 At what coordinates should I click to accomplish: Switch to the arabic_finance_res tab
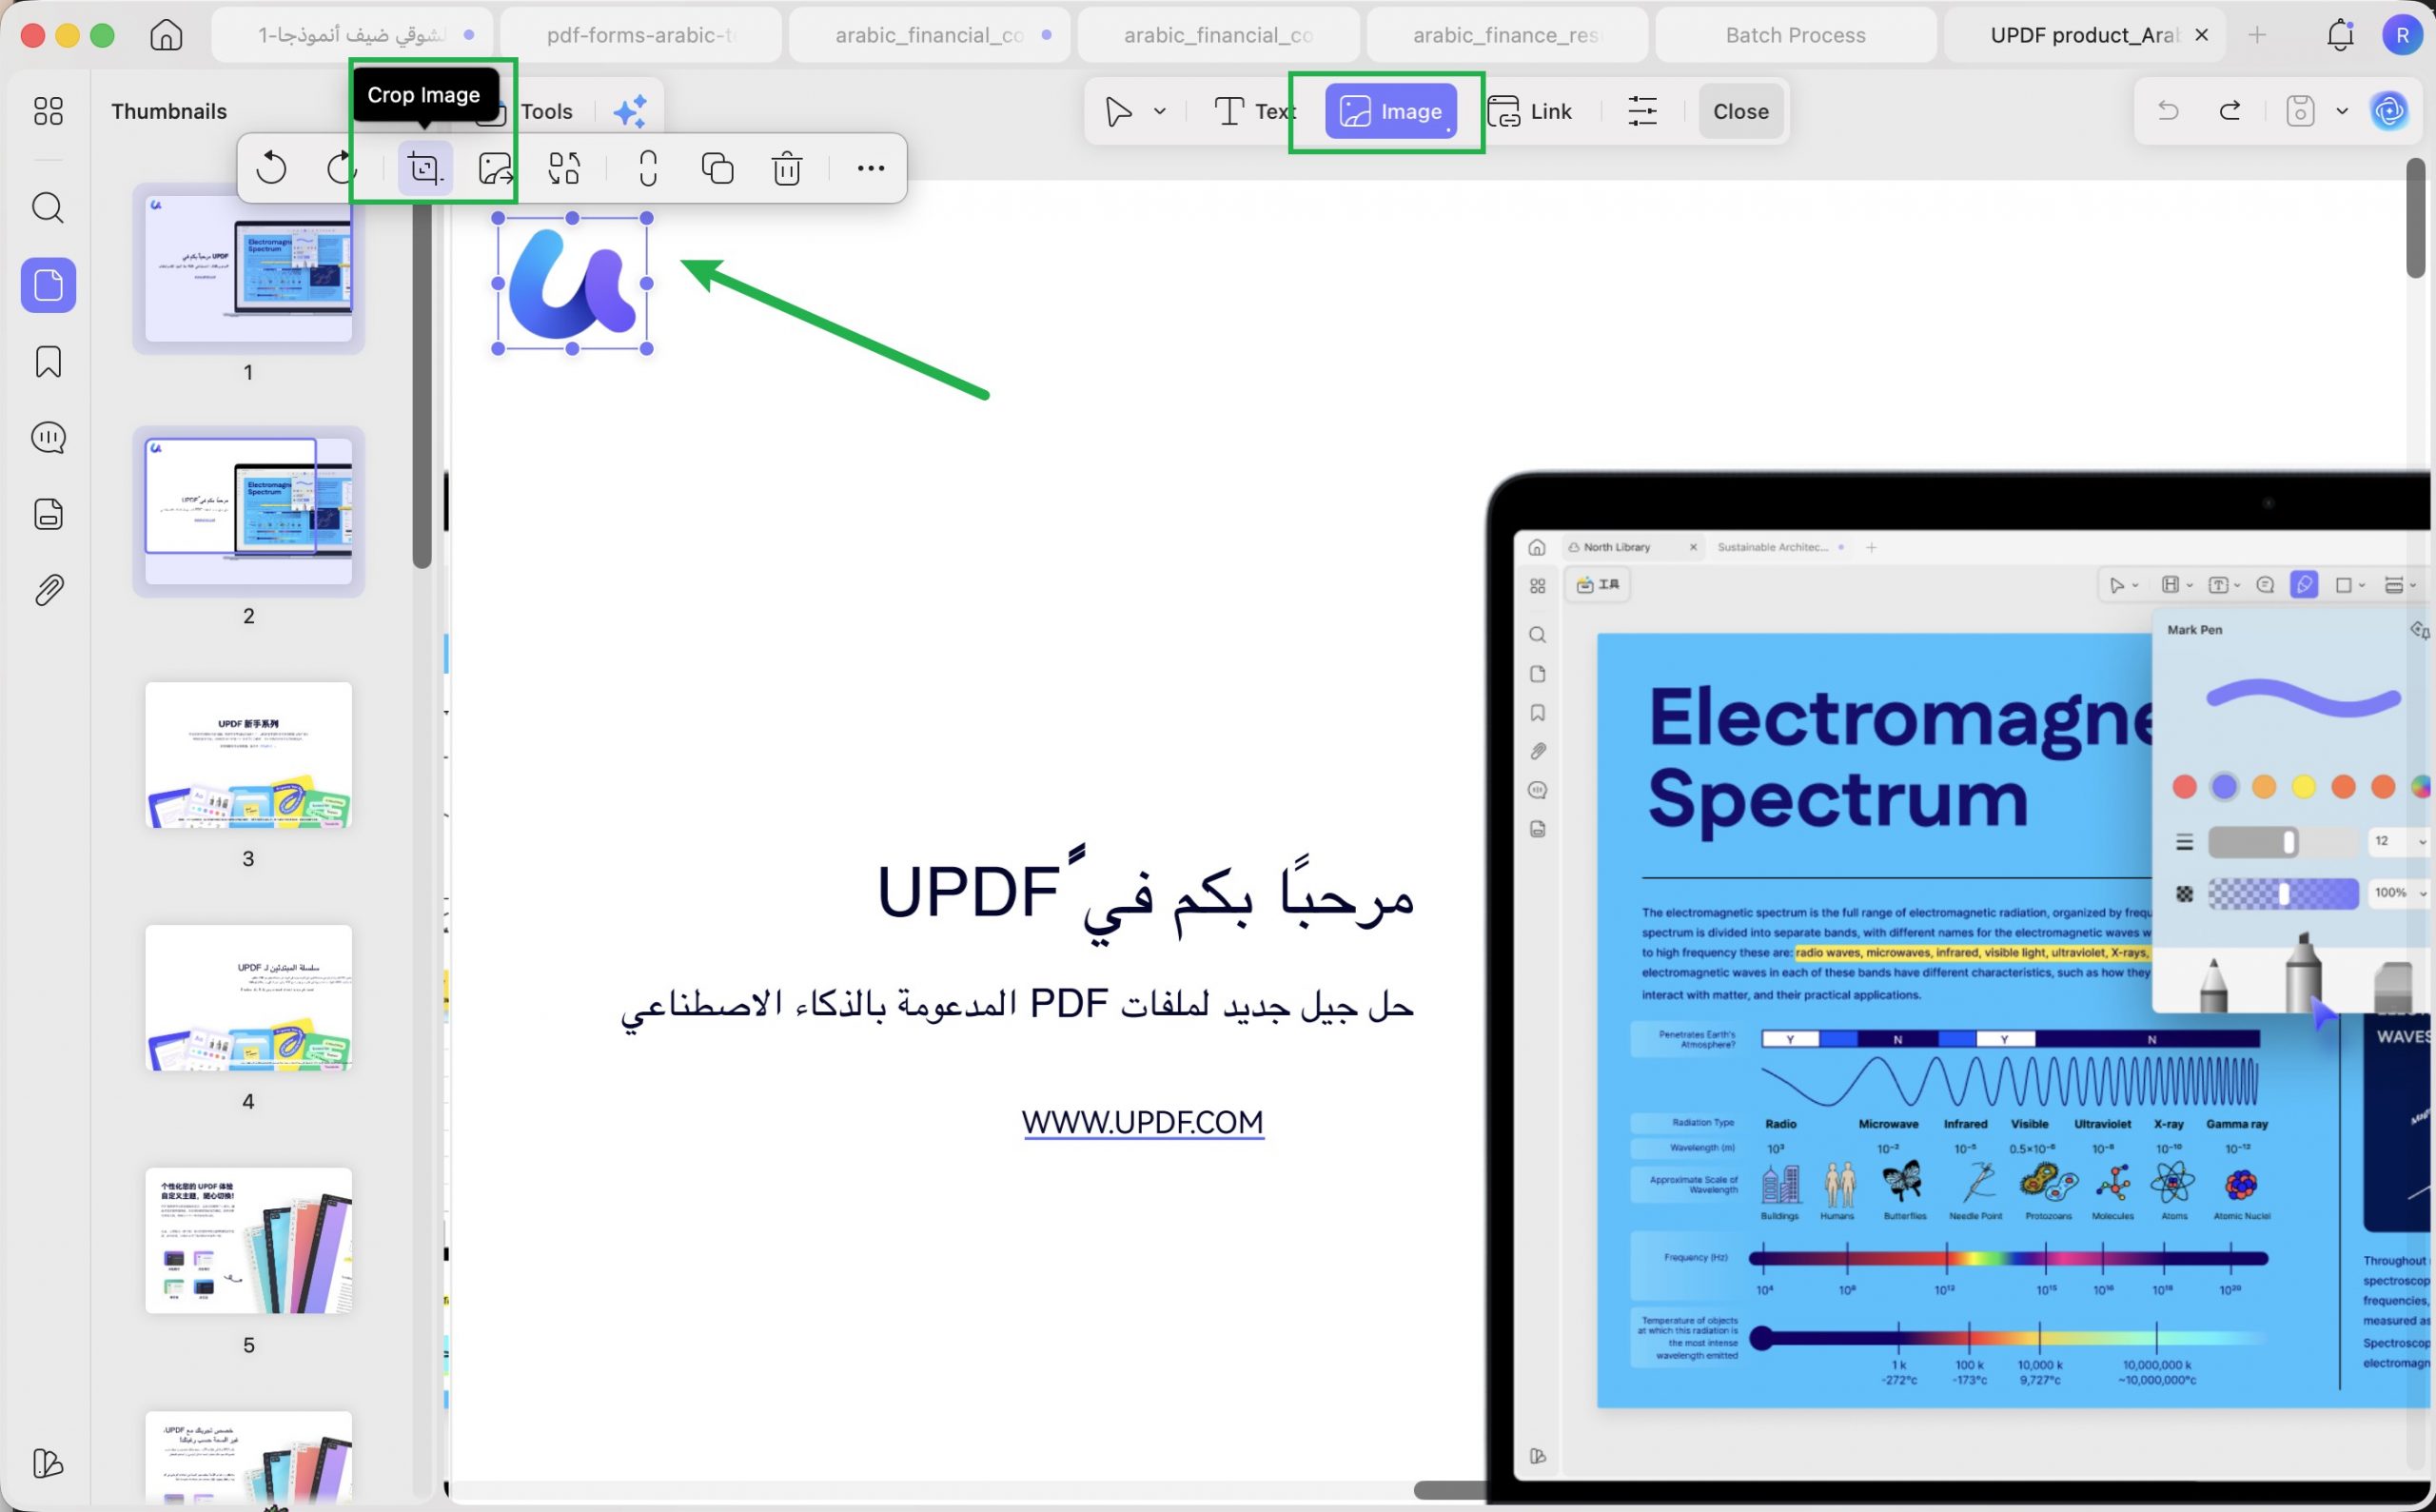pyautogui.click(x=1506, y=35)
